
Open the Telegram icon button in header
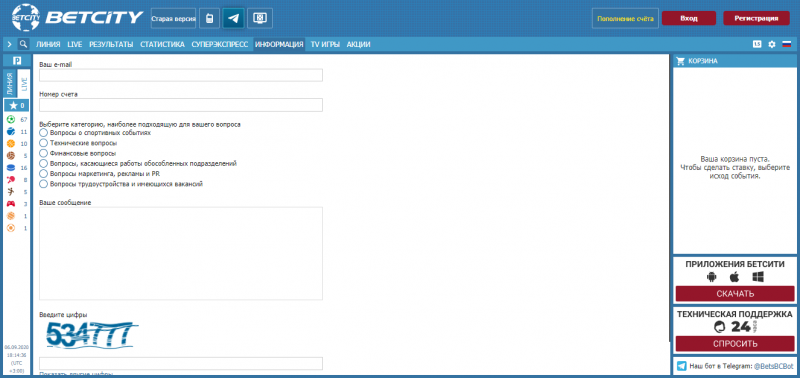[x=234, y=18]
